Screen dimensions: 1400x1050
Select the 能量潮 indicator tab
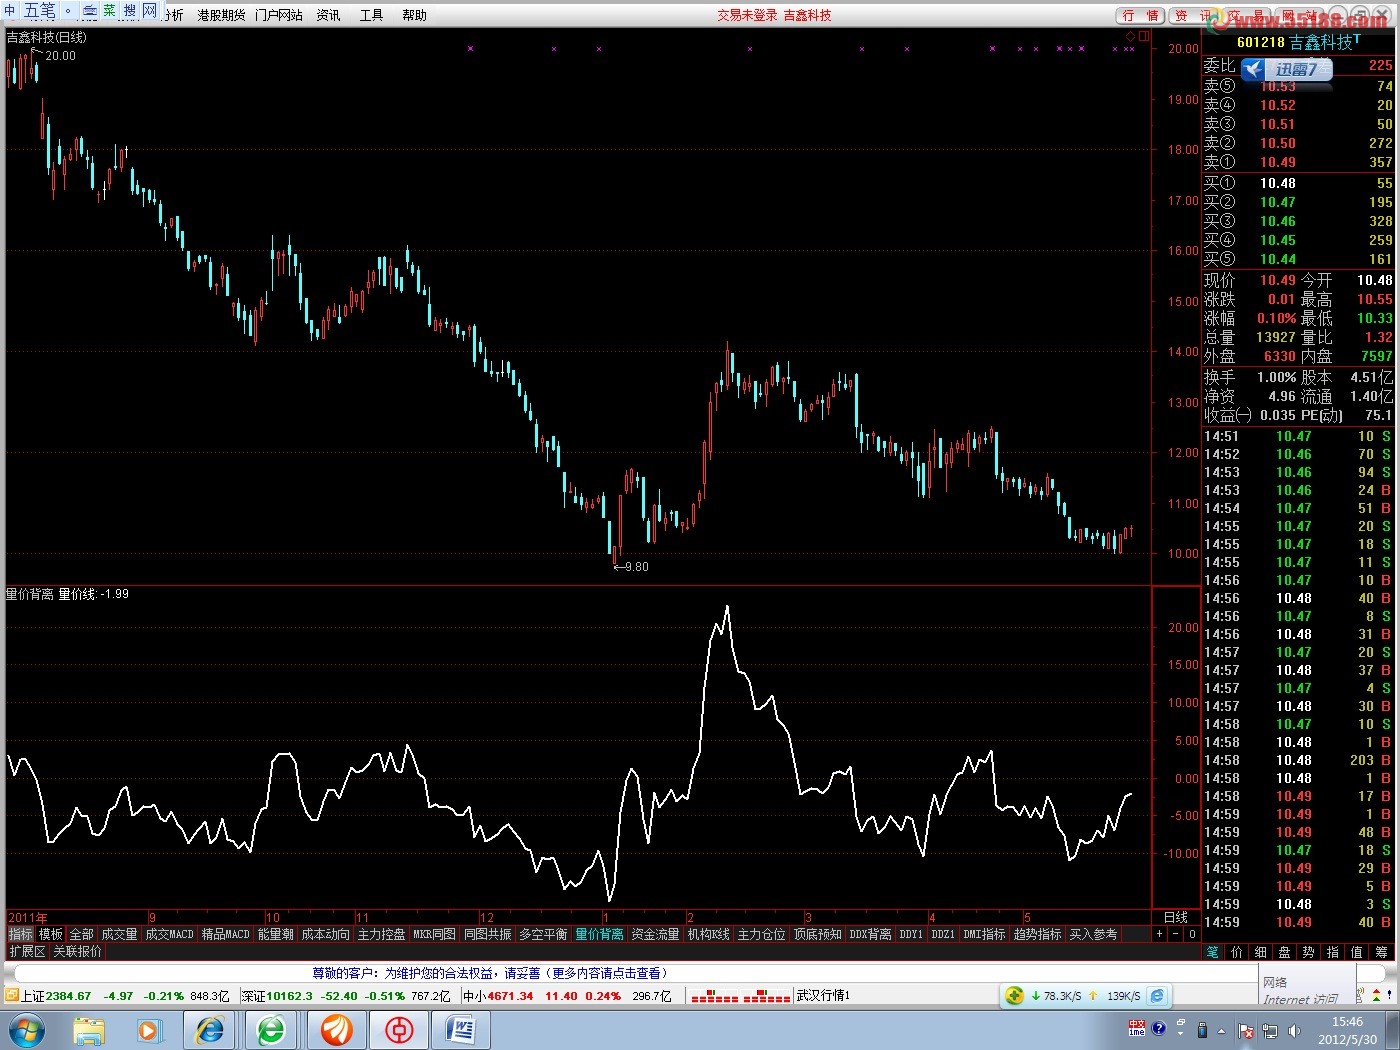click(275, 934)
